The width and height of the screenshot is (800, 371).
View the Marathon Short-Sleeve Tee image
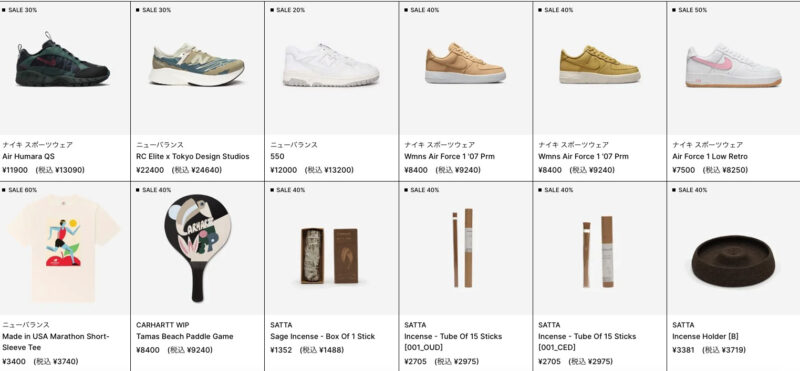point(64,248)
